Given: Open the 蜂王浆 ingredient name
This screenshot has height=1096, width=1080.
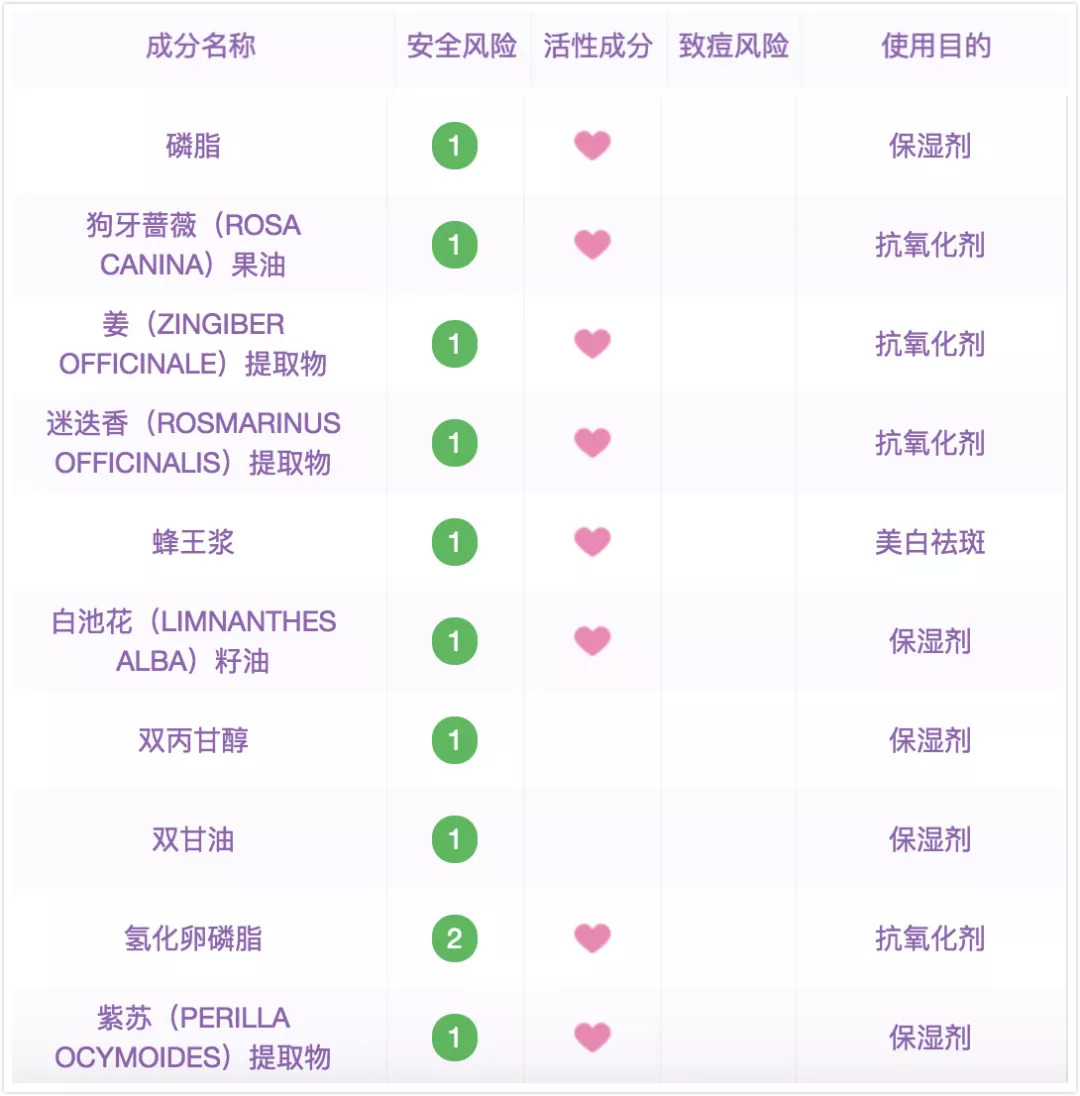Looking at the screenshot, I should tap(194, 542).
